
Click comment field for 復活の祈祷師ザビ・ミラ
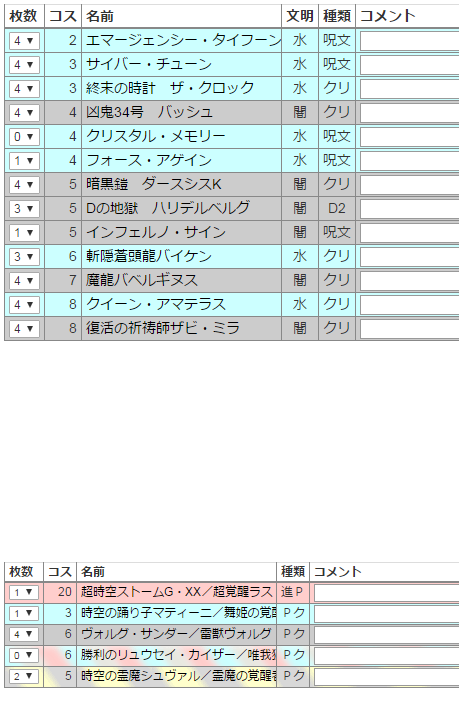coord(410,329)
